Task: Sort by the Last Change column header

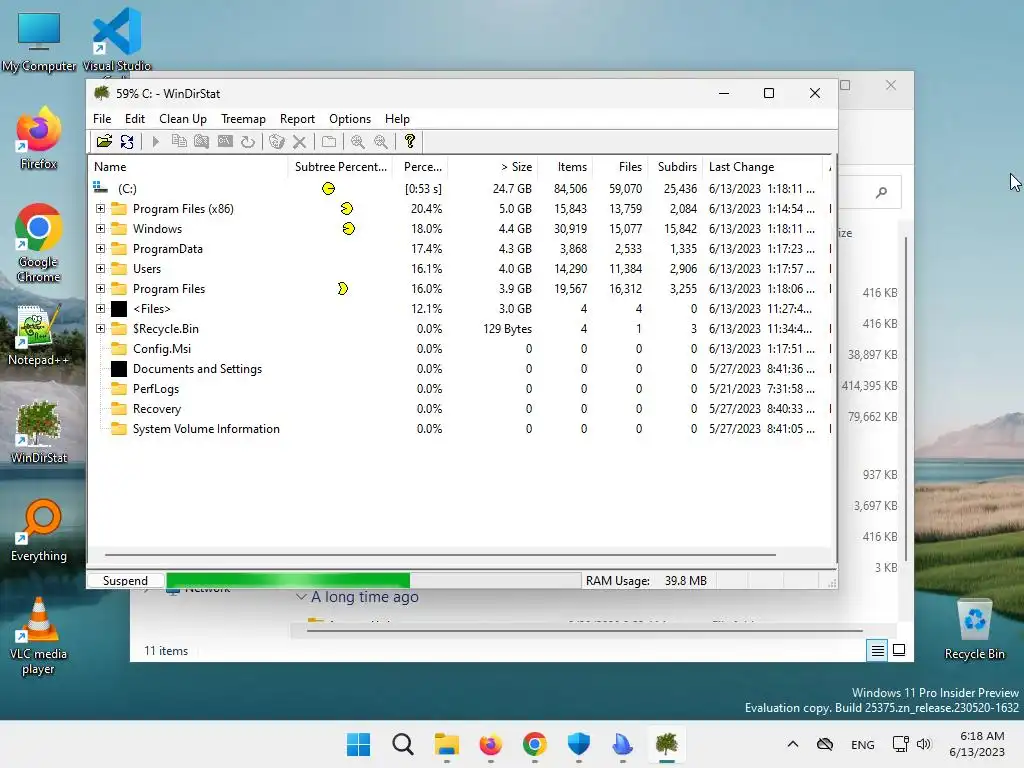Action: pos(763,167)
